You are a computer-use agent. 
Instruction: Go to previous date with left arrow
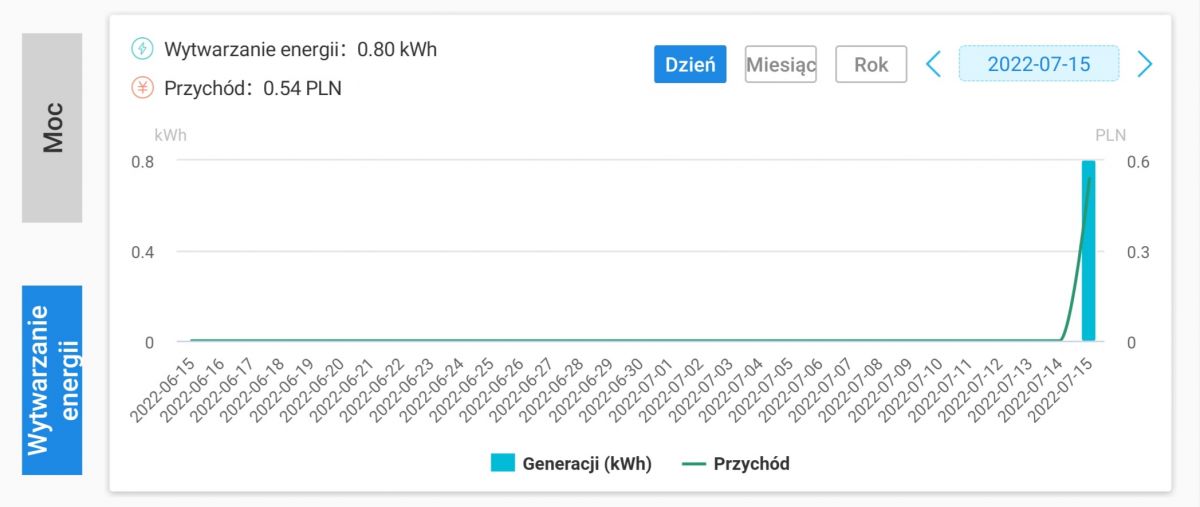[933, 65]
